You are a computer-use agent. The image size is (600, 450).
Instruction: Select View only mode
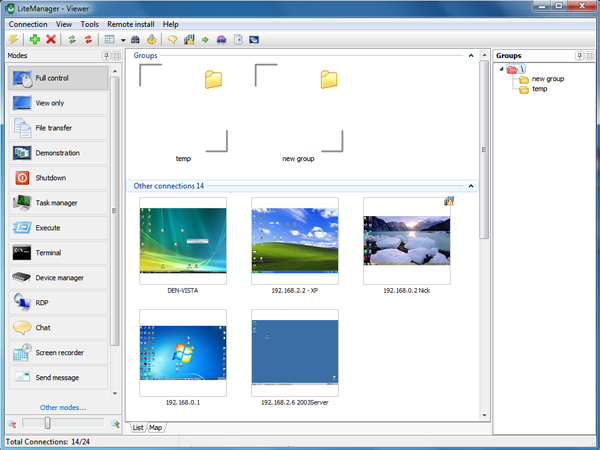(59, 103)
